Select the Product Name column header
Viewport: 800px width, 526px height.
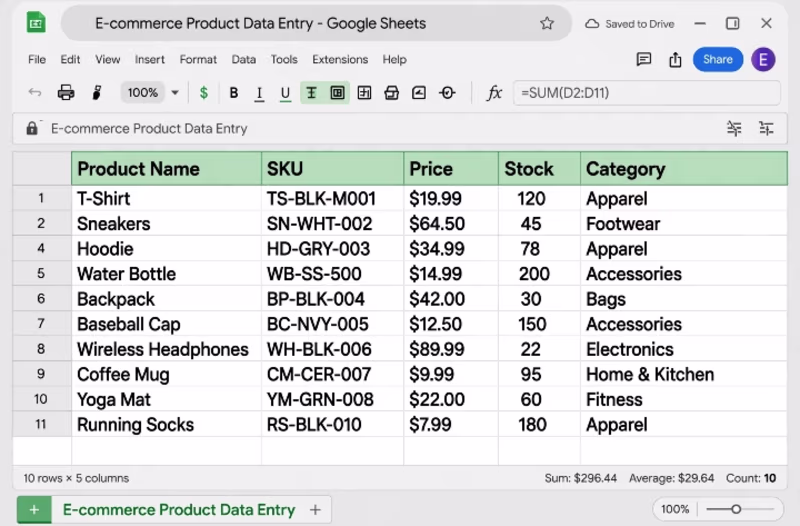coord(166,169)
